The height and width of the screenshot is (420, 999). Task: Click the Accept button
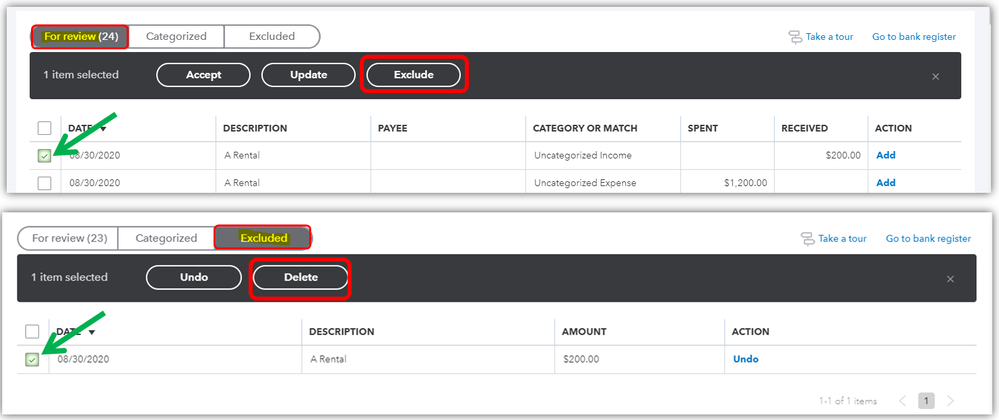point(203,75)
